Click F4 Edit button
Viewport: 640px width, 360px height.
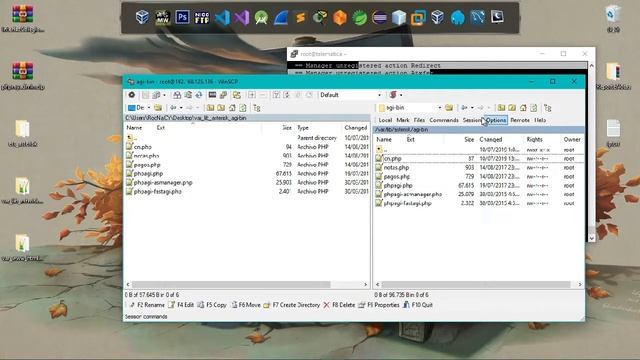[x=181, y=305]
